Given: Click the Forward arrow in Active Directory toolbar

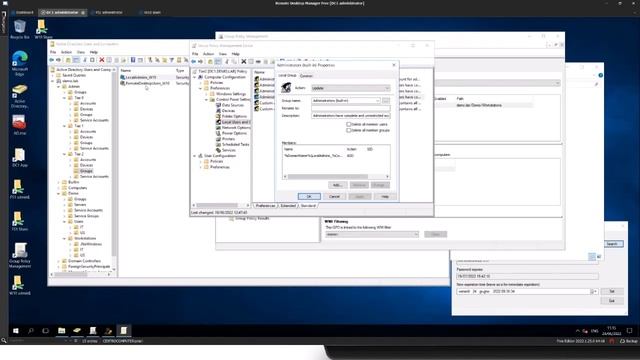Looking at the screenshot, I should [58, 60].
